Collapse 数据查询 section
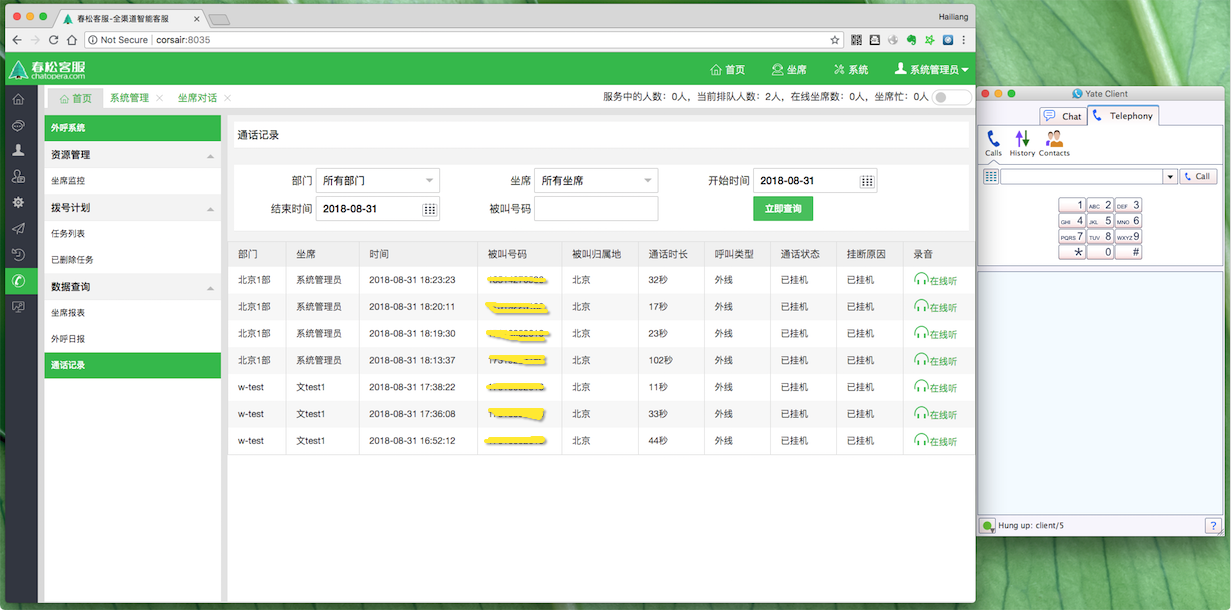 [x=210, y=288]
